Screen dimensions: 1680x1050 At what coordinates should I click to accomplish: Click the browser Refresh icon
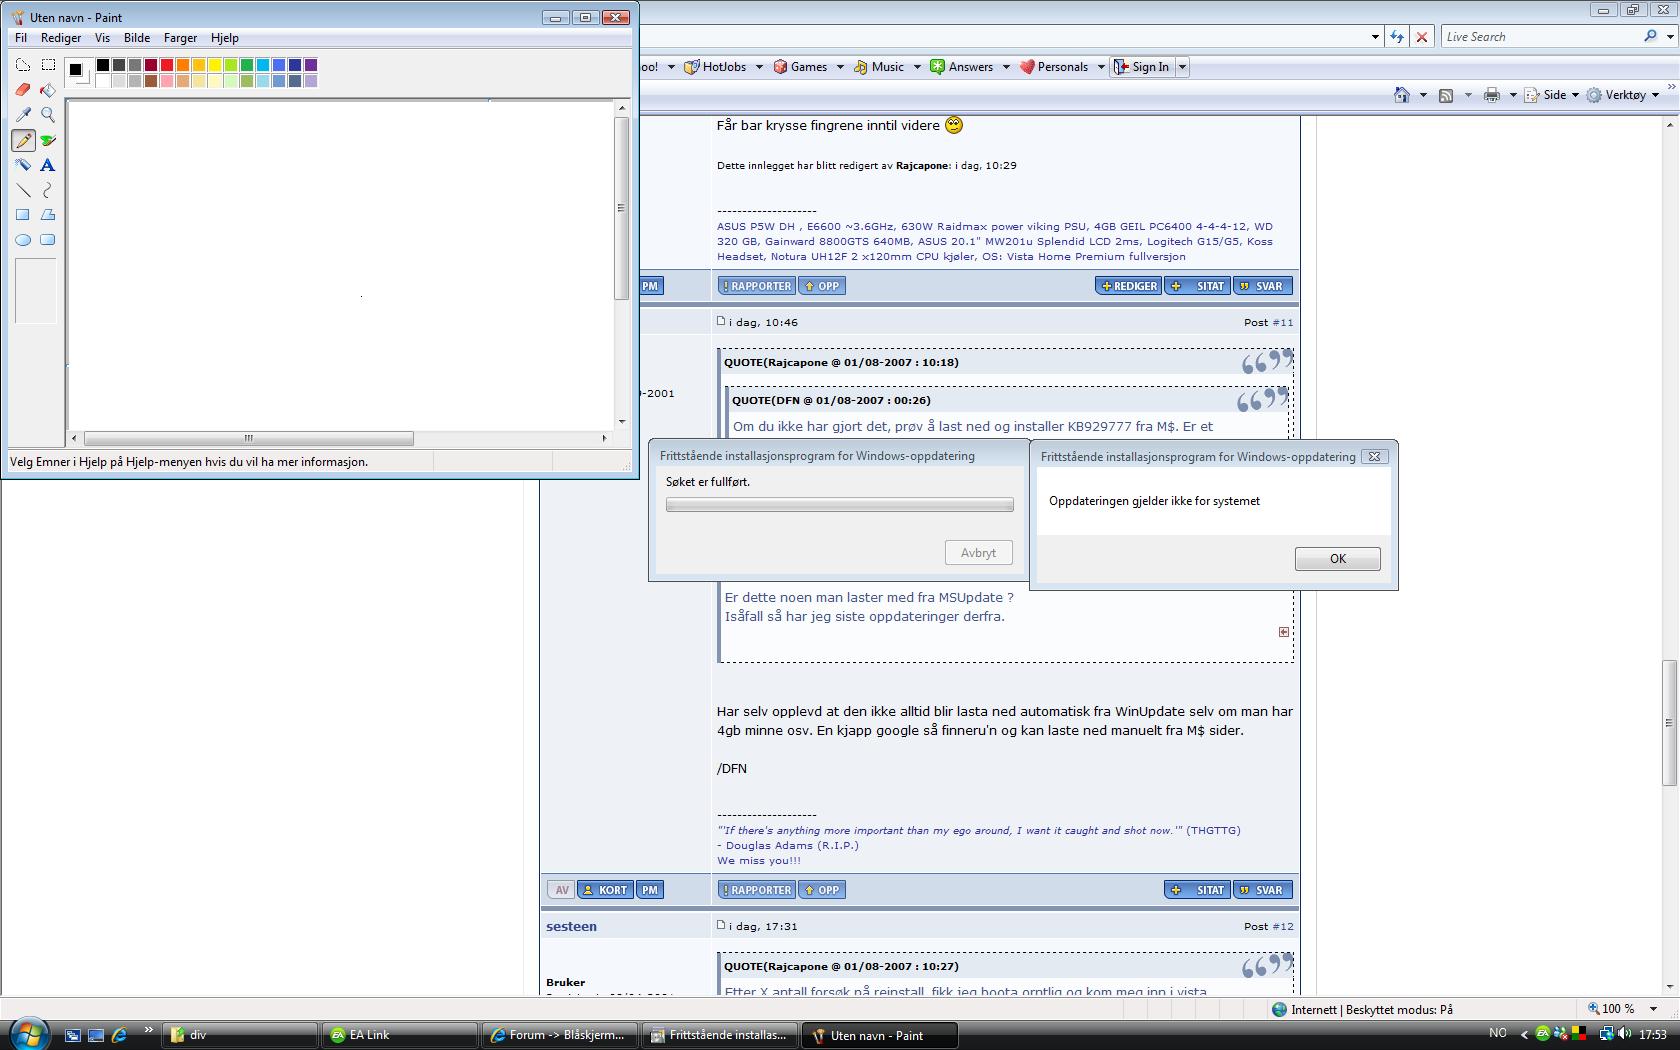pos(1397,37)
